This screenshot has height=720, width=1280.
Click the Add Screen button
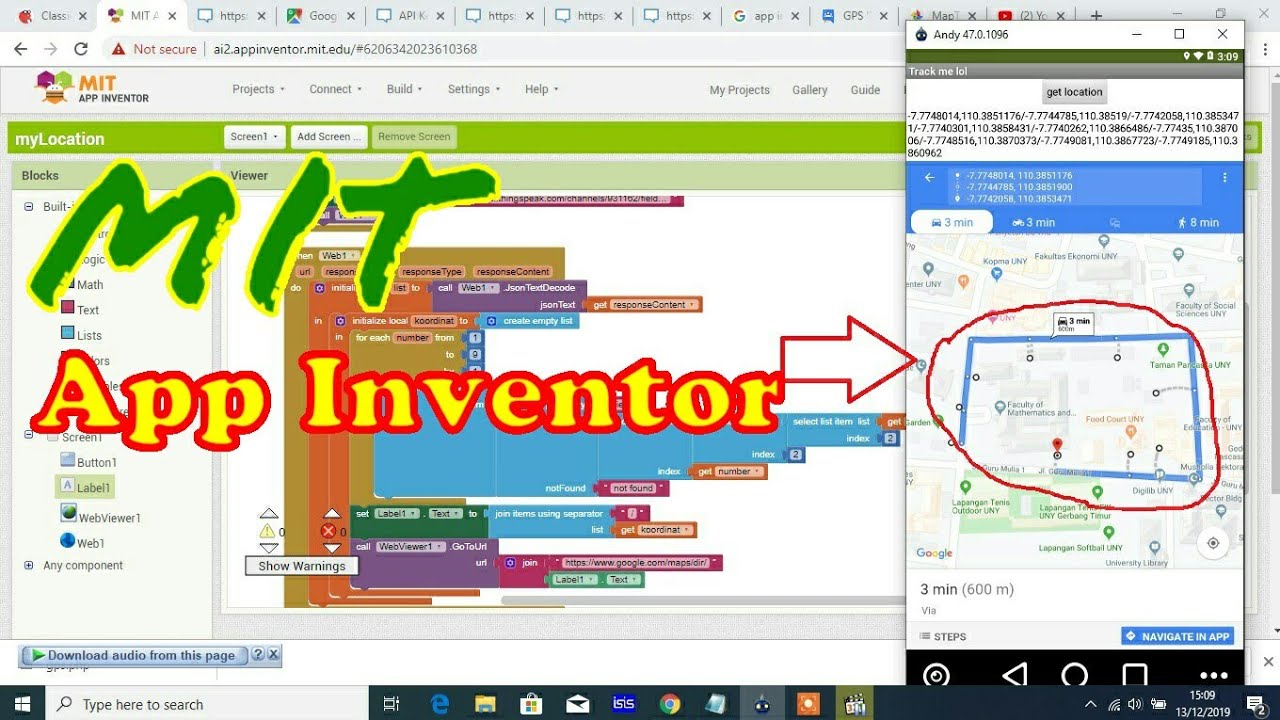coord(330,137)
